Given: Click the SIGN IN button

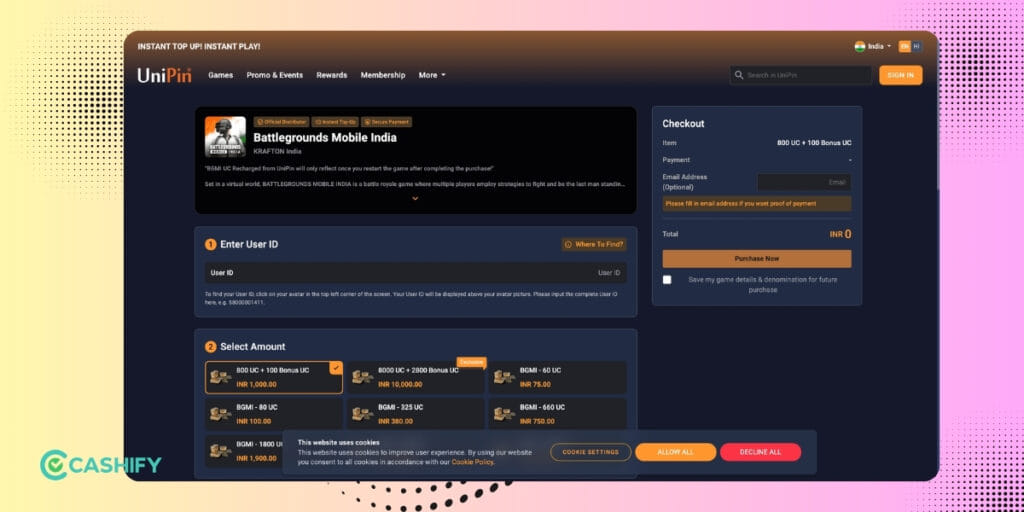Looking at the screenshot, I should [x=901, y=75].
